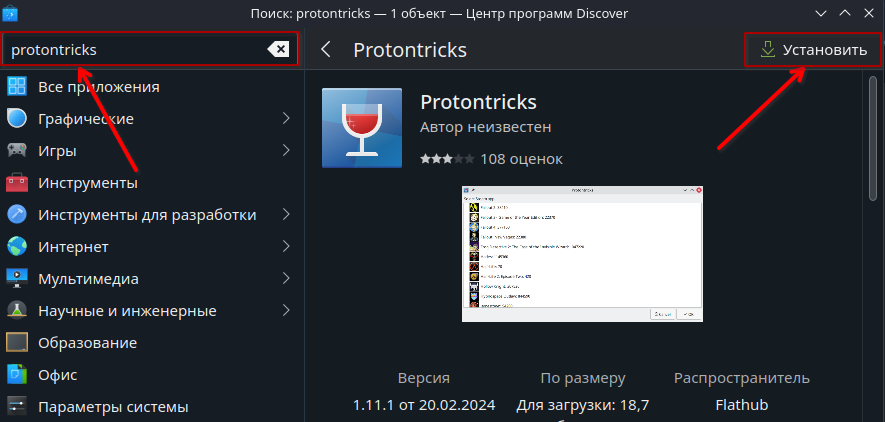Expand the Graphics category chevron
885x422 pixels.
pyautogui.click(x=286, y=119)
